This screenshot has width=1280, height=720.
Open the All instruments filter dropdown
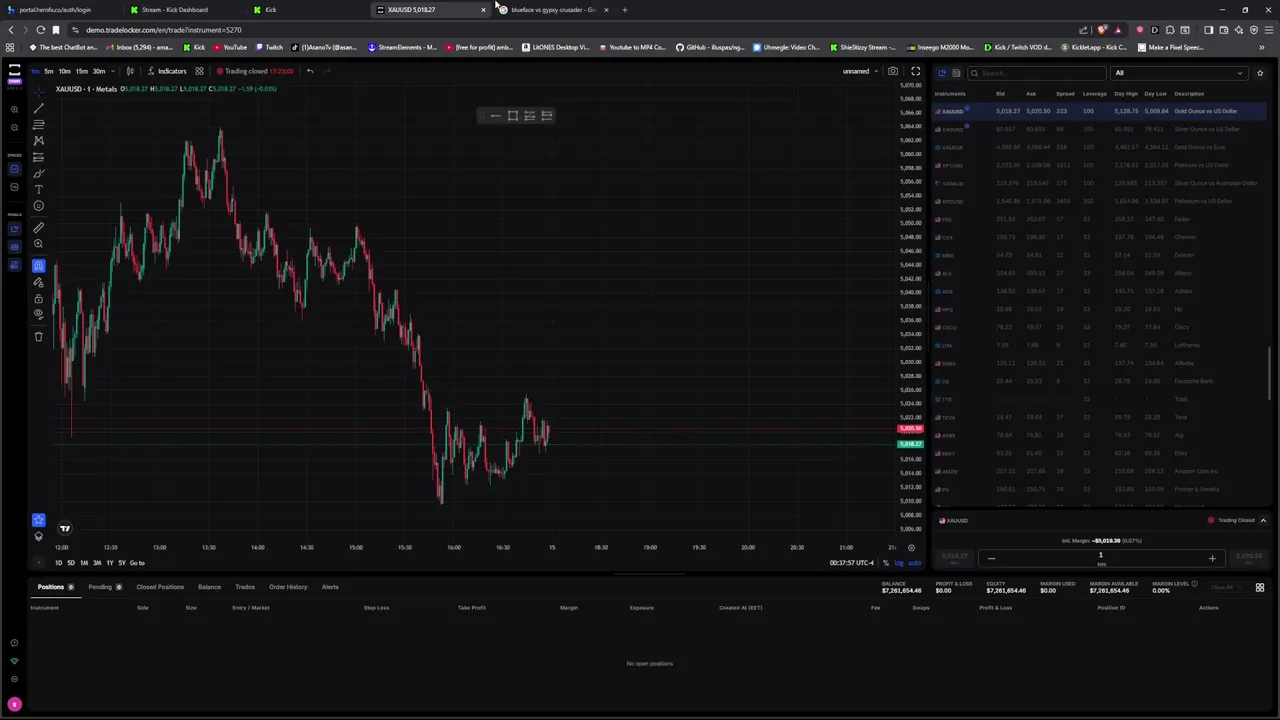(1179, 73)
